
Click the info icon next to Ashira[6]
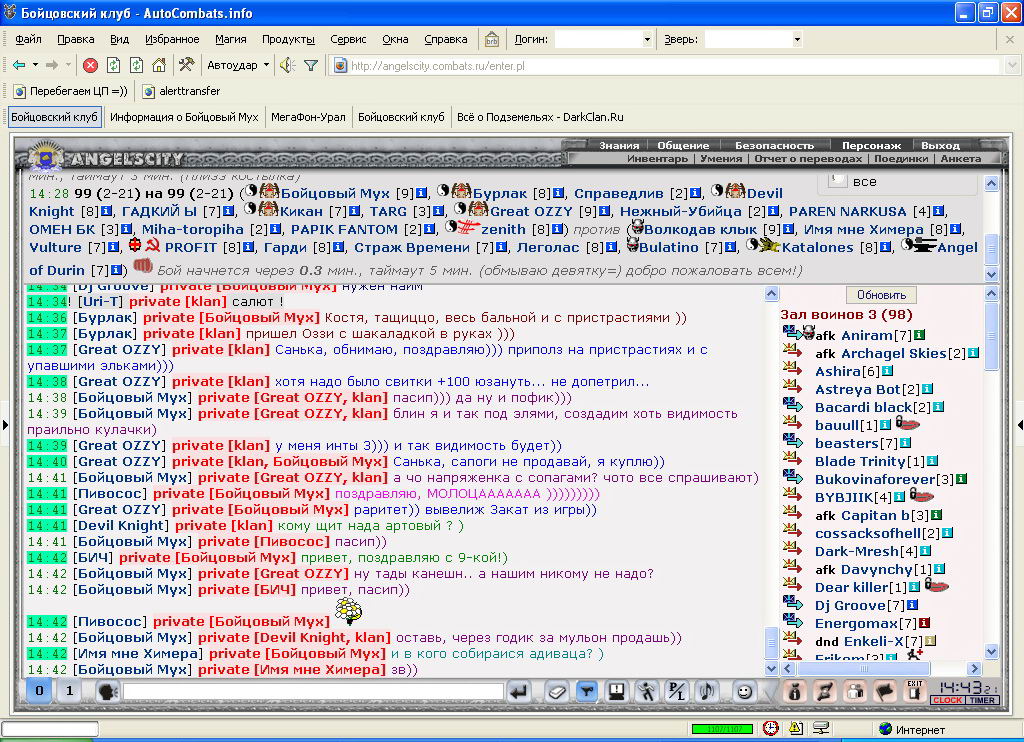tap(888, 371)
